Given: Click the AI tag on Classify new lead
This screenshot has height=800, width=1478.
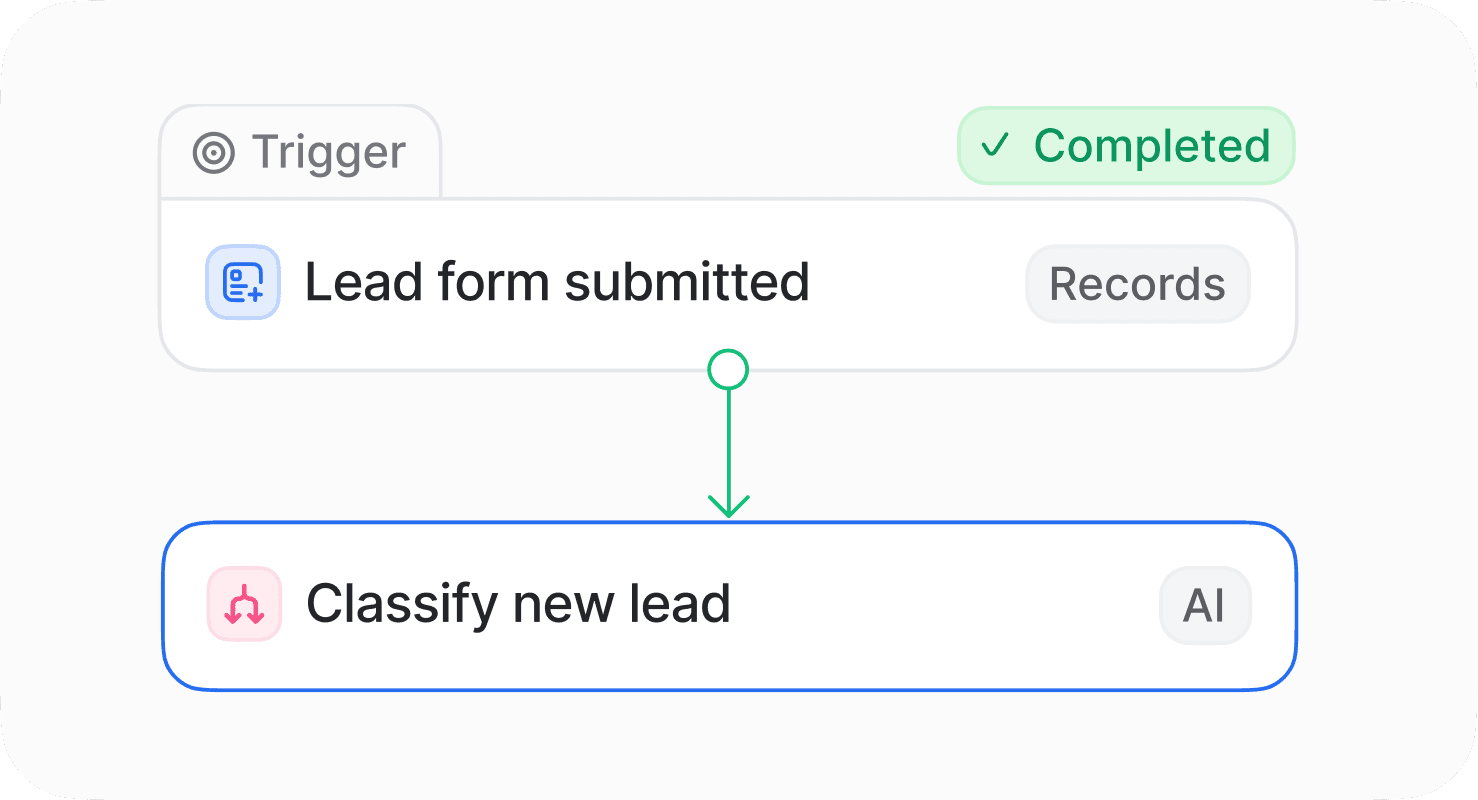Looking at the screenshot, I should pos(1205,604).
